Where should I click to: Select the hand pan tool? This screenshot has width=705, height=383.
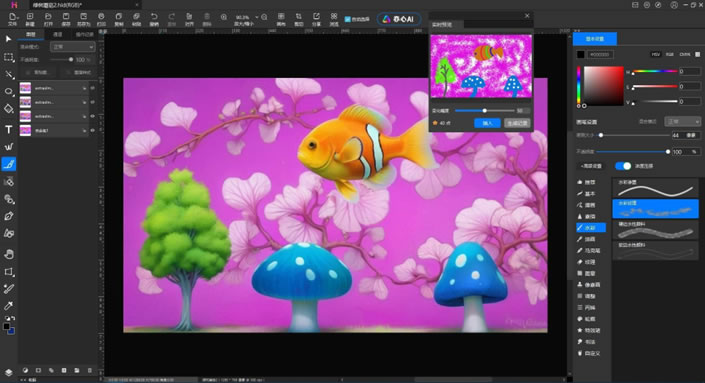click(9, 254)
